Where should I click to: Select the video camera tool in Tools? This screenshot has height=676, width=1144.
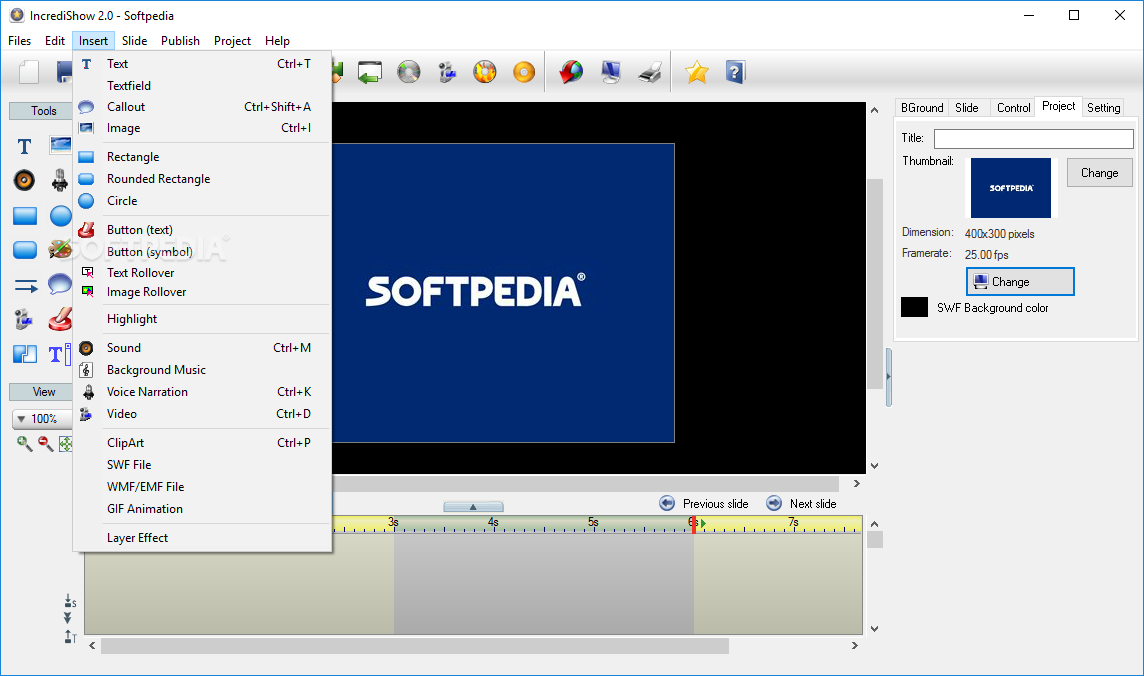click(x=23, y=319)
